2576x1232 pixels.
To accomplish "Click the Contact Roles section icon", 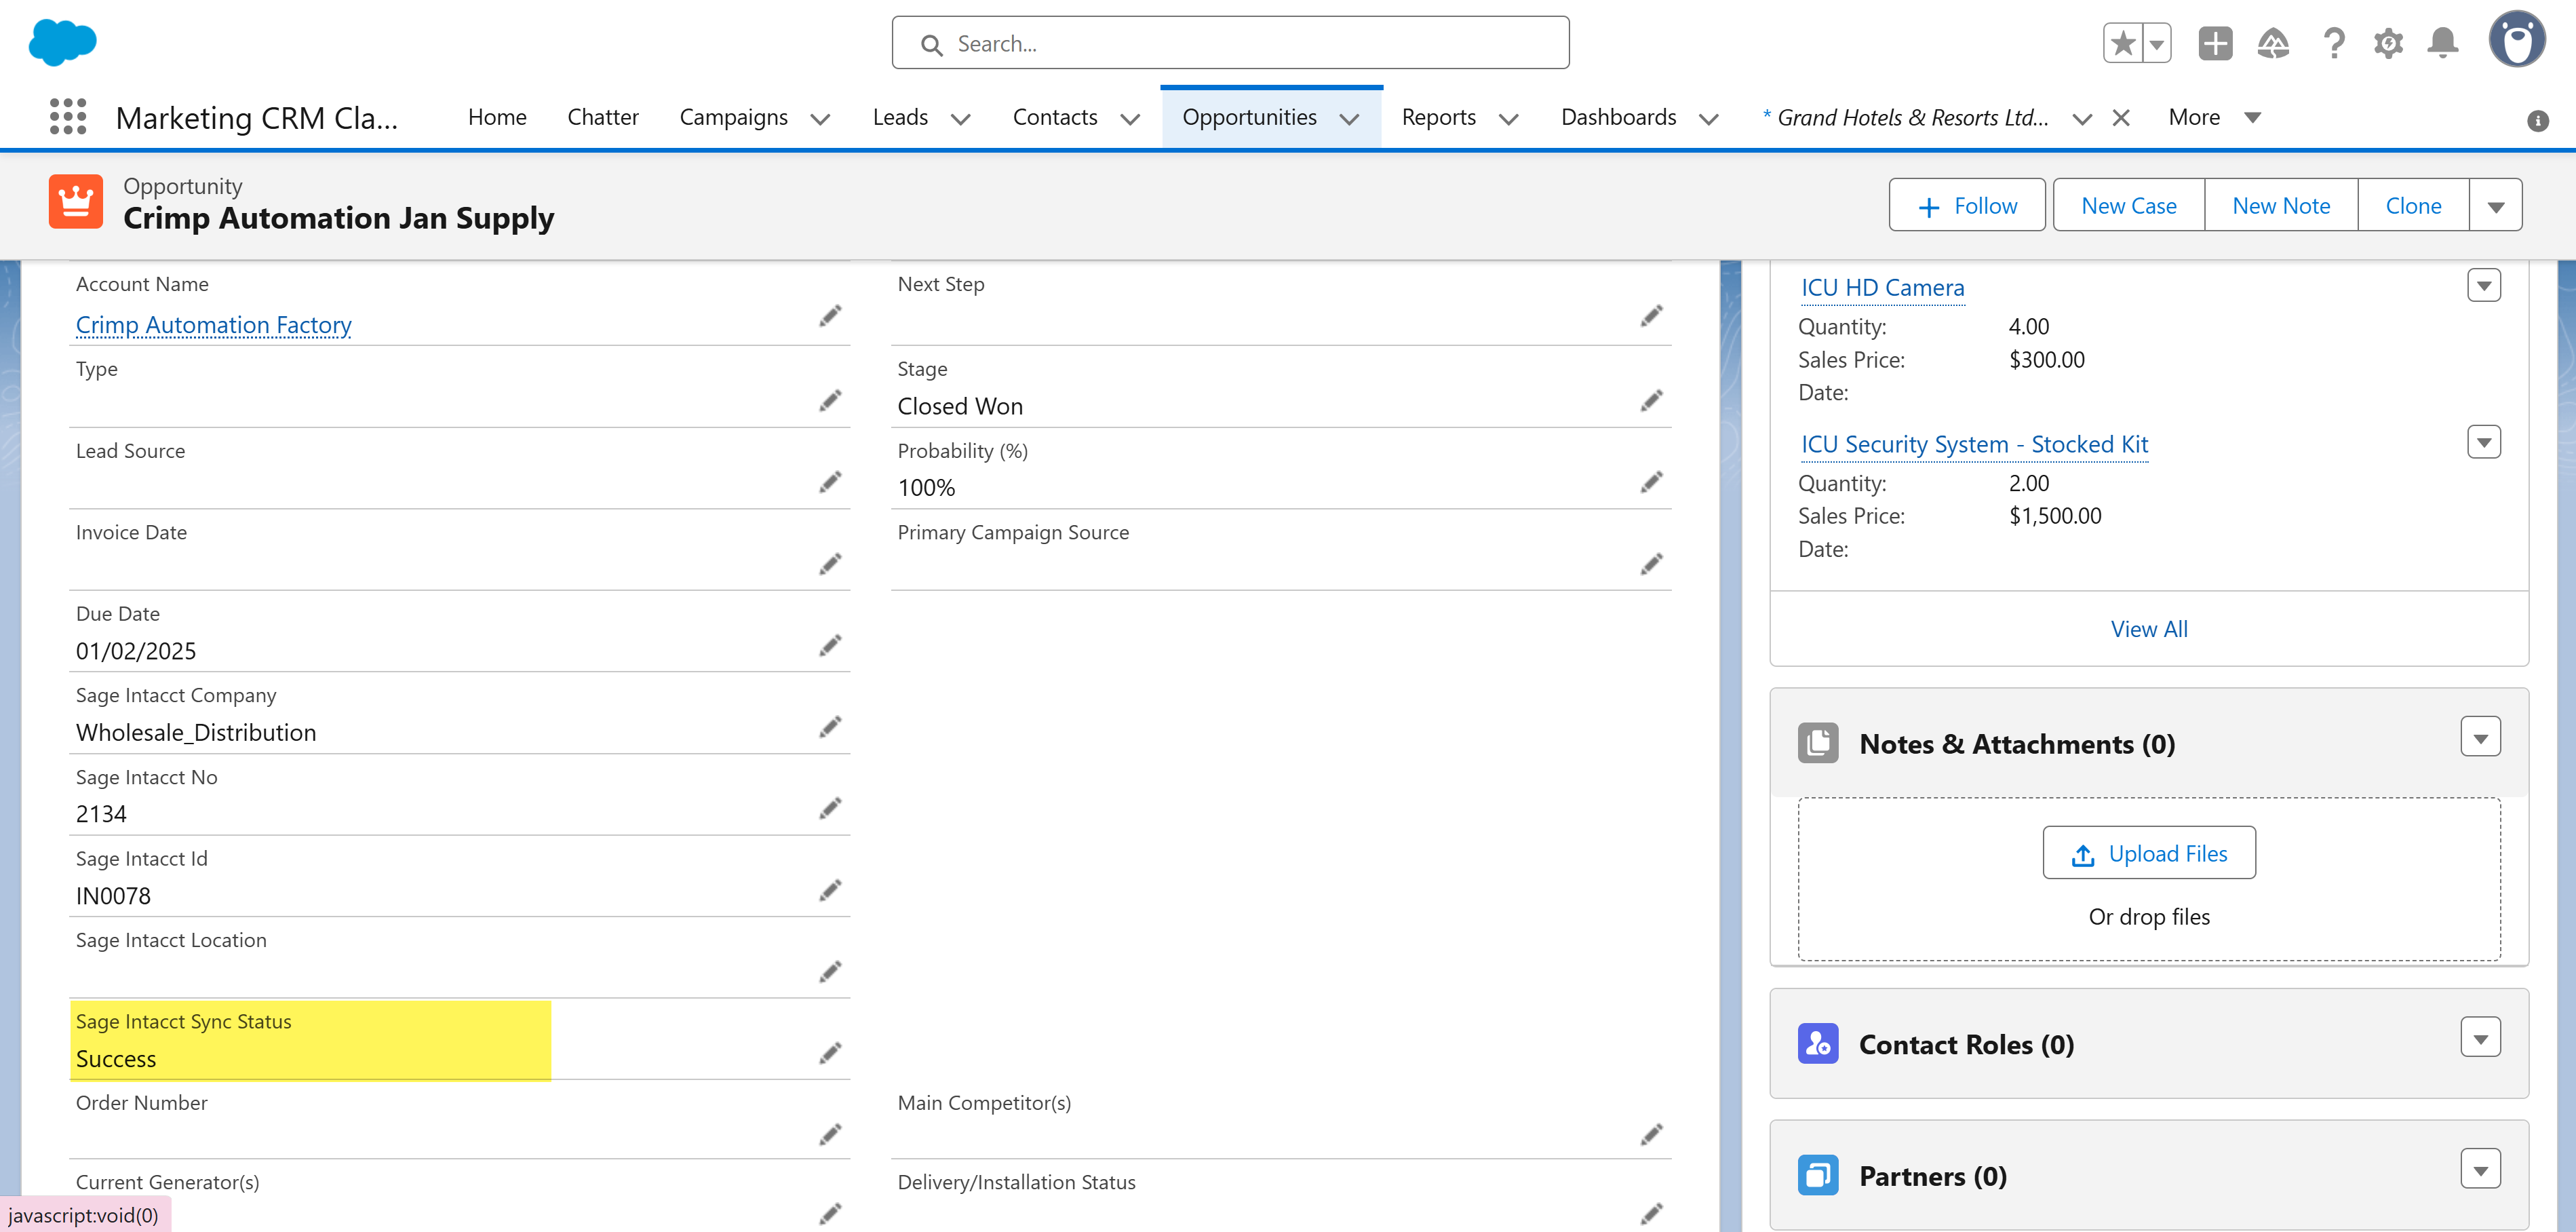I will tap(1818, 1044).
